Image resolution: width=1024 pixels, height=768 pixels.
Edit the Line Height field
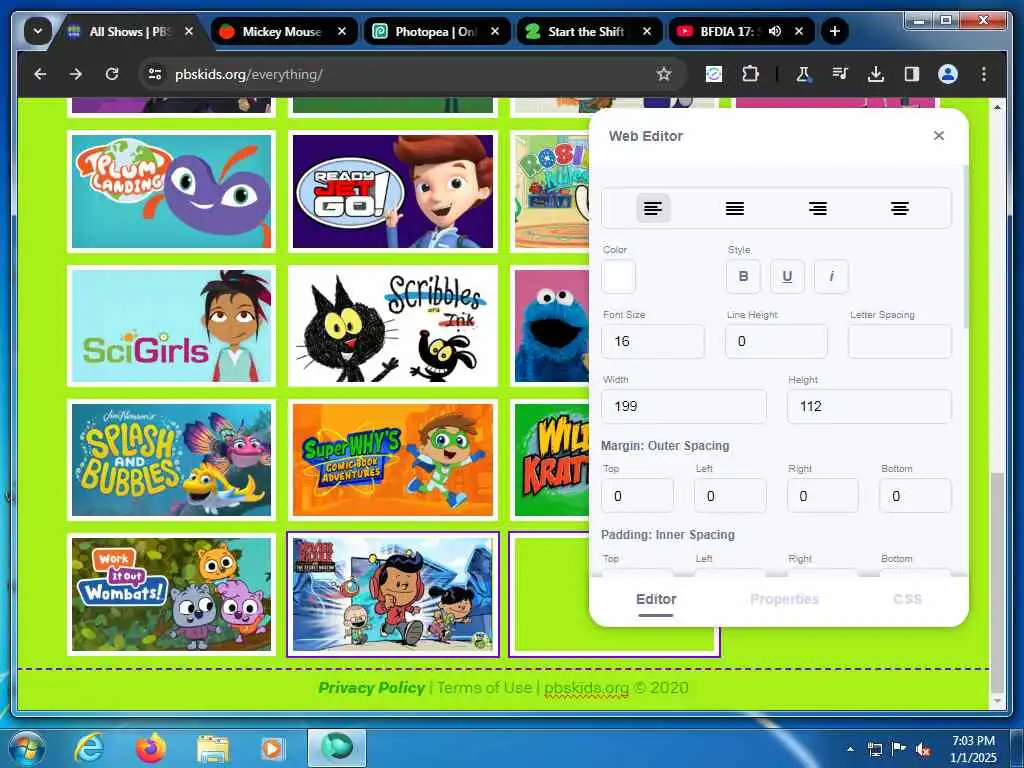click(776, 341)
